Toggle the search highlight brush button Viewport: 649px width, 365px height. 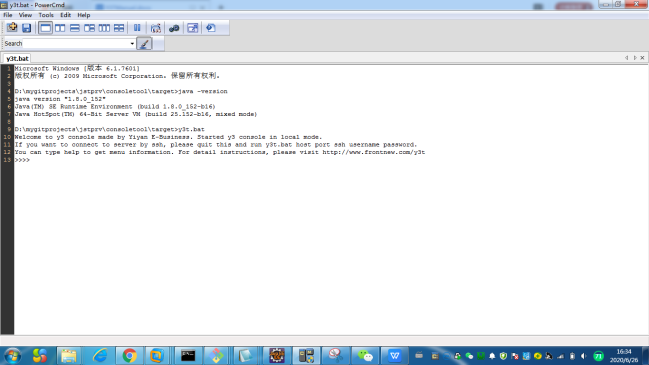click(x=144, y=43)
